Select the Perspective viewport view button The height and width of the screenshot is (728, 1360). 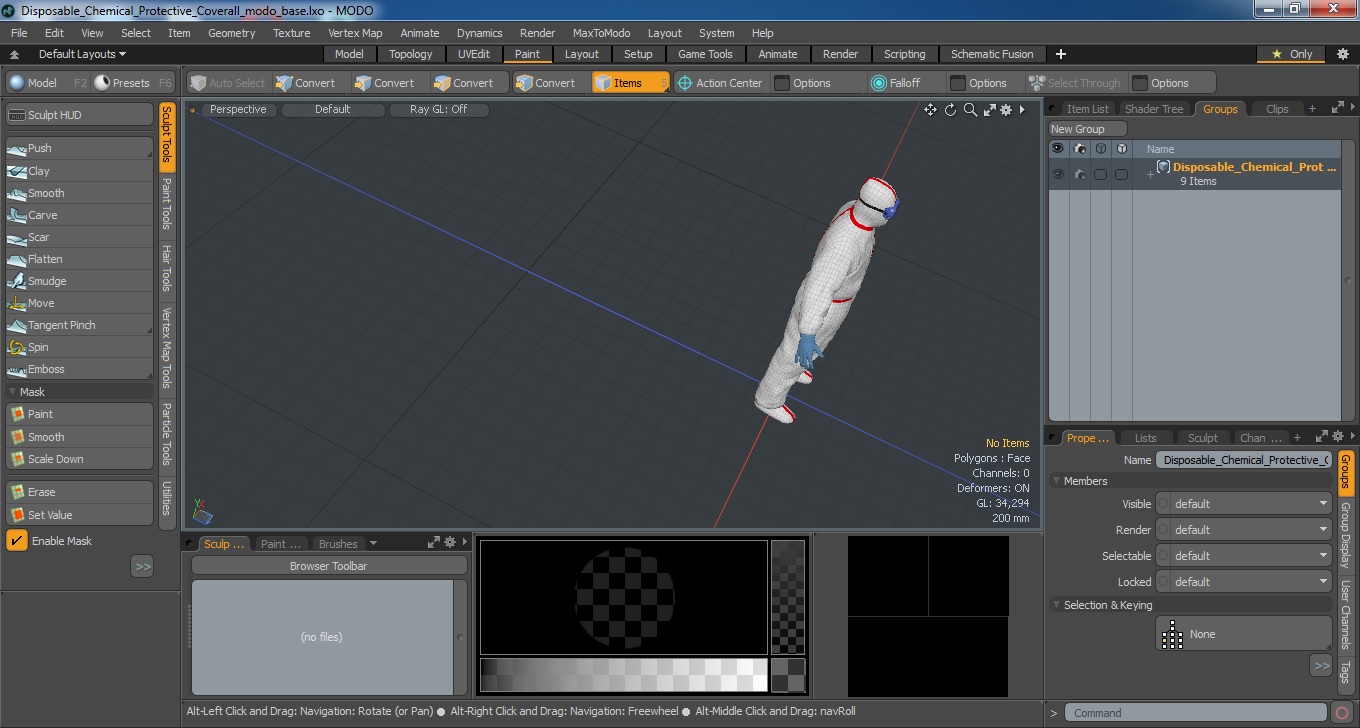[238, 110]
